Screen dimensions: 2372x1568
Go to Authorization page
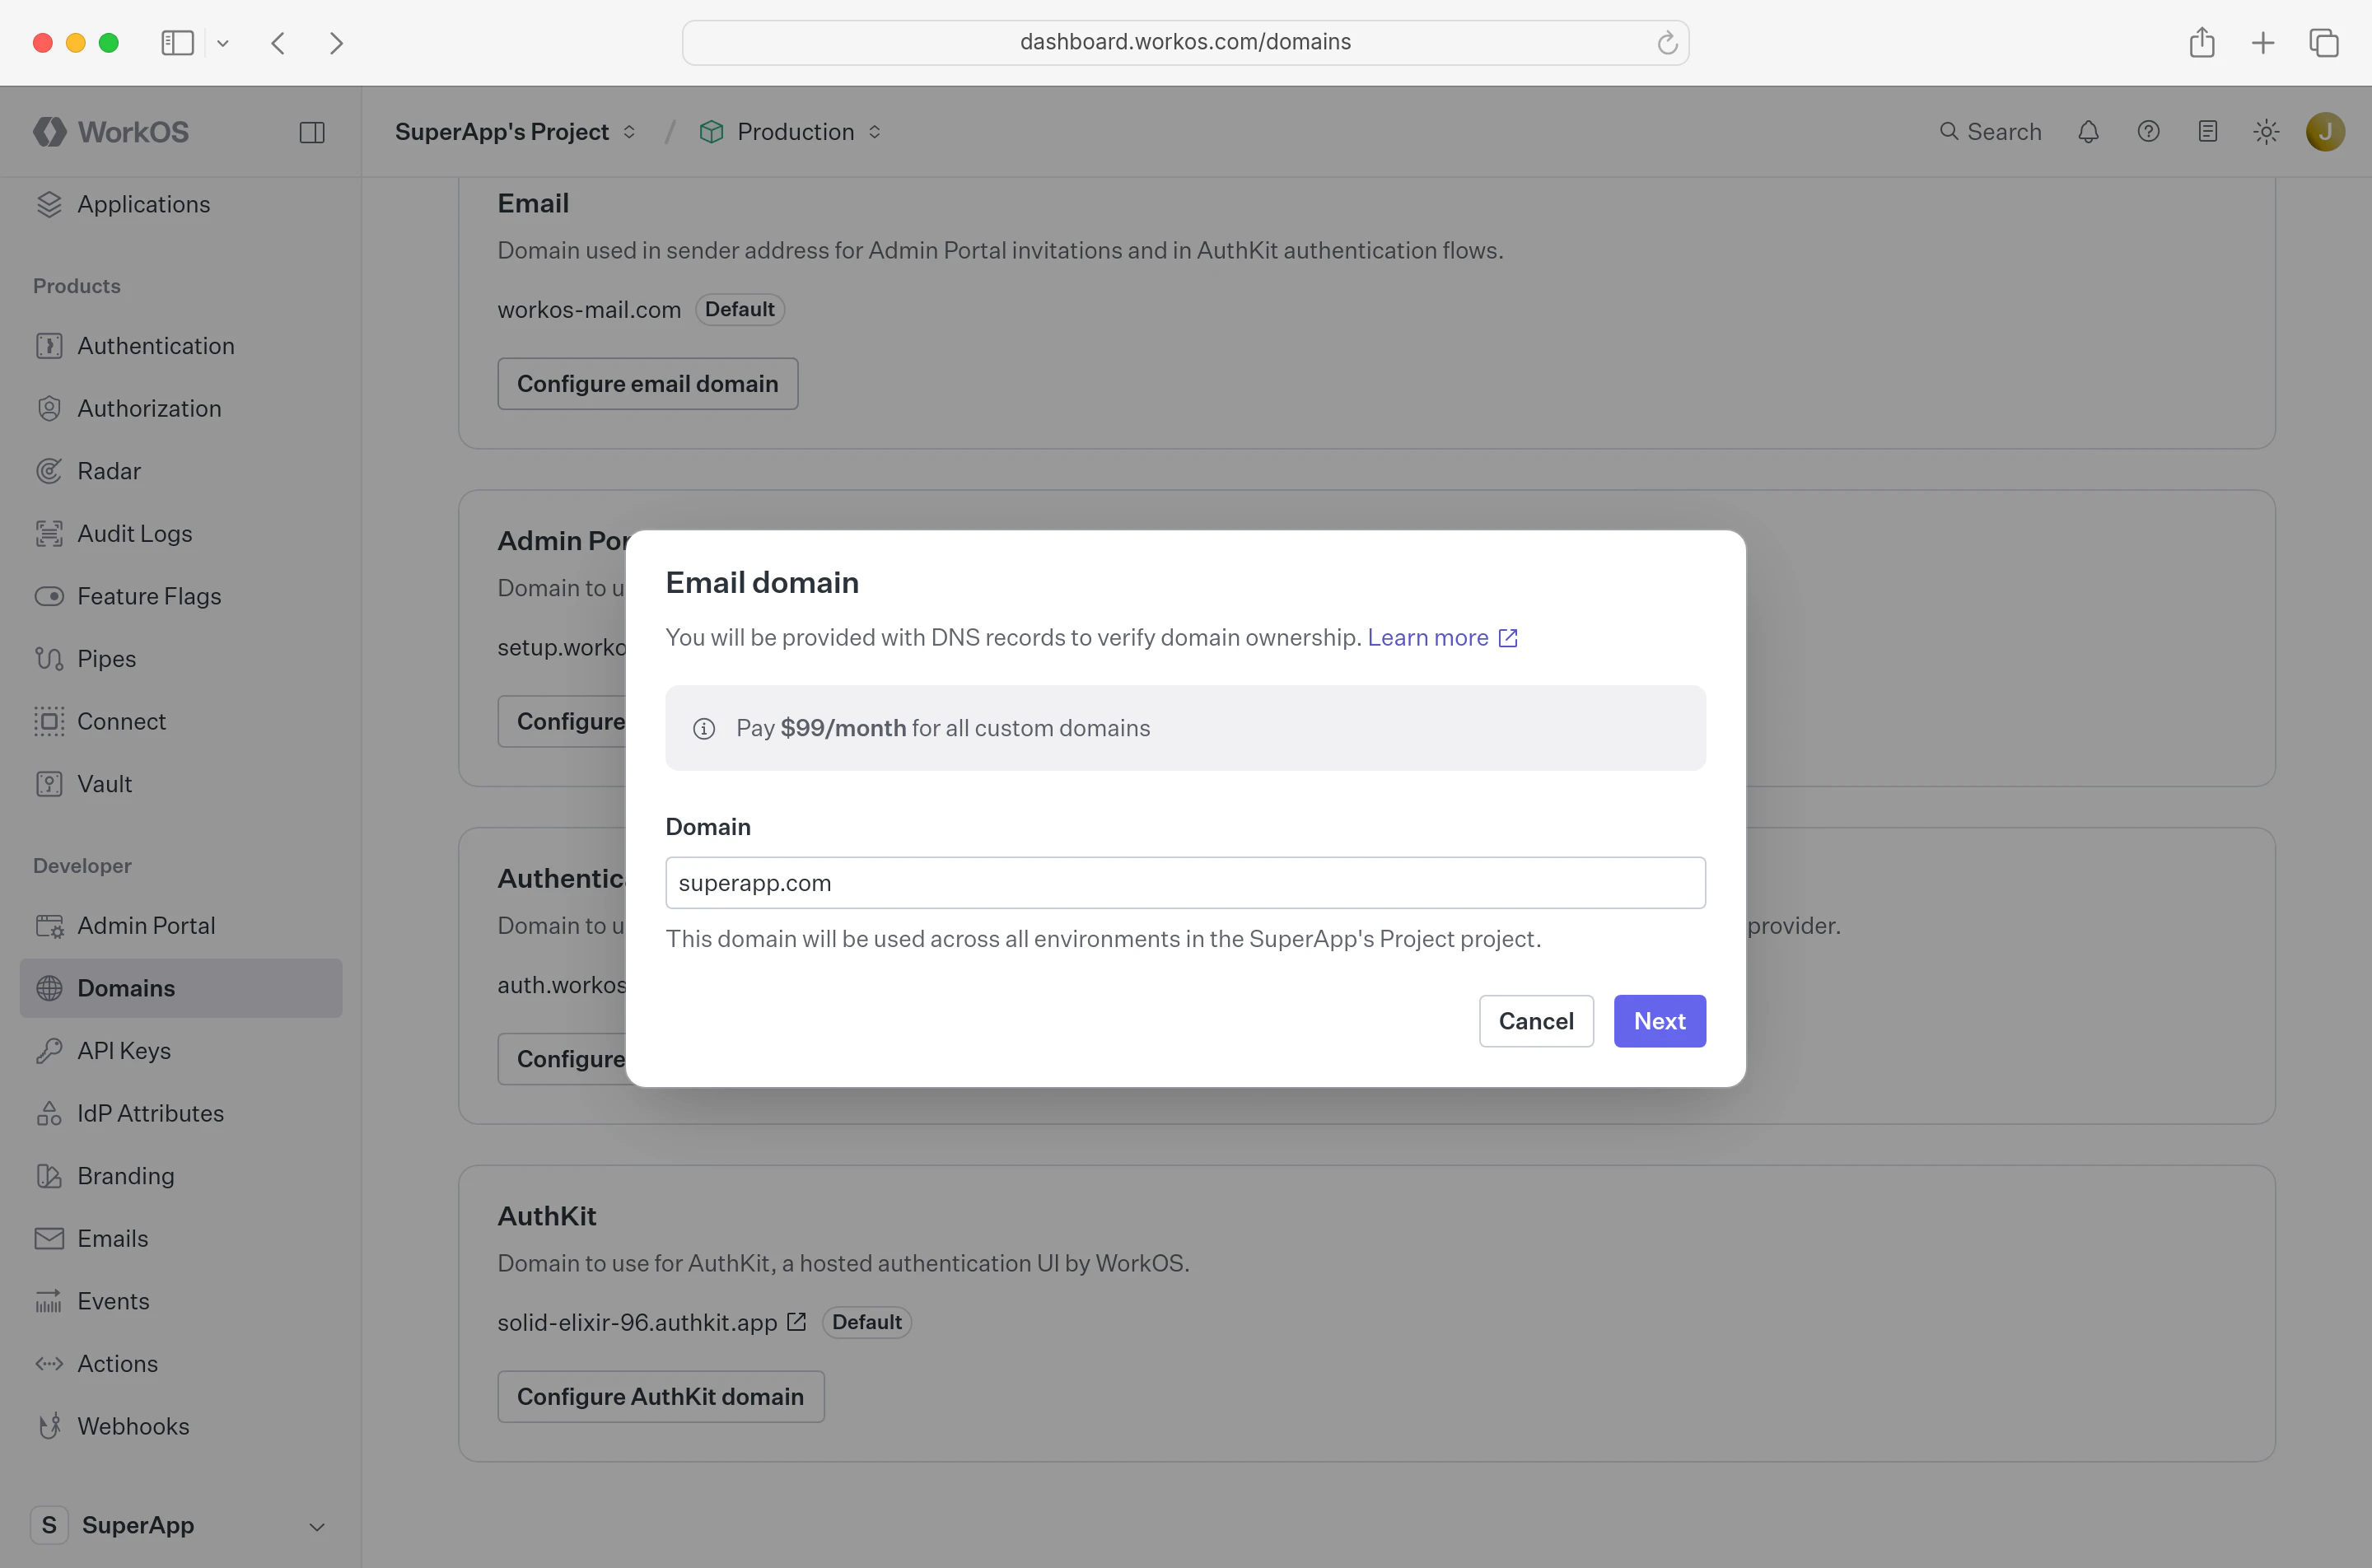coord(180,408)
